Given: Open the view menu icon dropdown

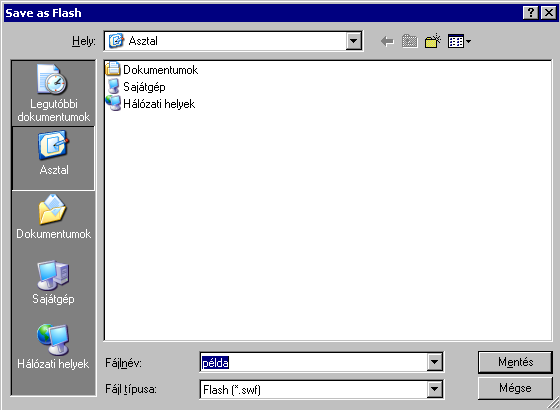Looking at the screenshot, I should [x=459, y=41].
